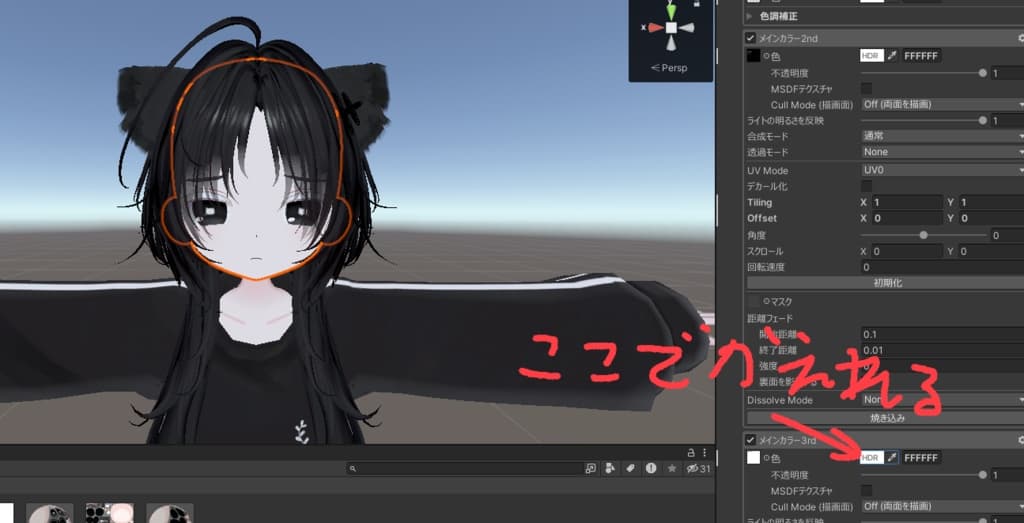Select white texture slot in メインカラー3rd
The width and height of the screenshot is (1024, 523).
[x=753, y=458]
